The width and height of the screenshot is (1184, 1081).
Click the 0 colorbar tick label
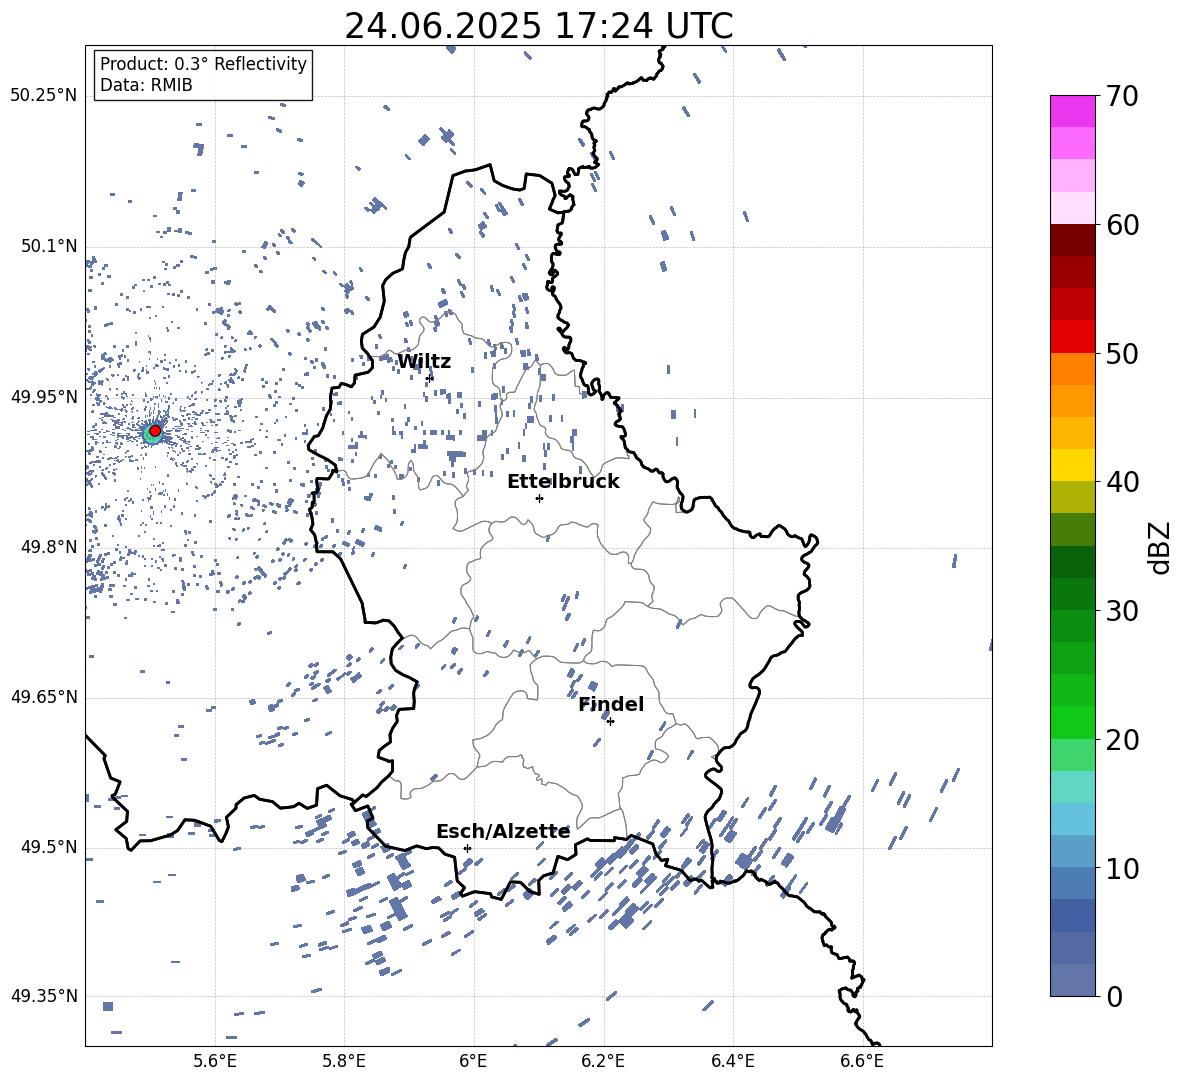point(1114,996)
